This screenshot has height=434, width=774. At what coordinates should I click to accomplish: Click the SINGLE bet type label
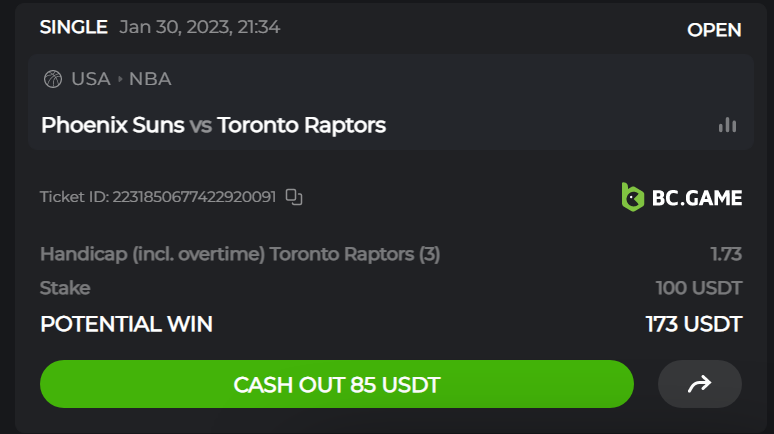[x=73, y=27]
